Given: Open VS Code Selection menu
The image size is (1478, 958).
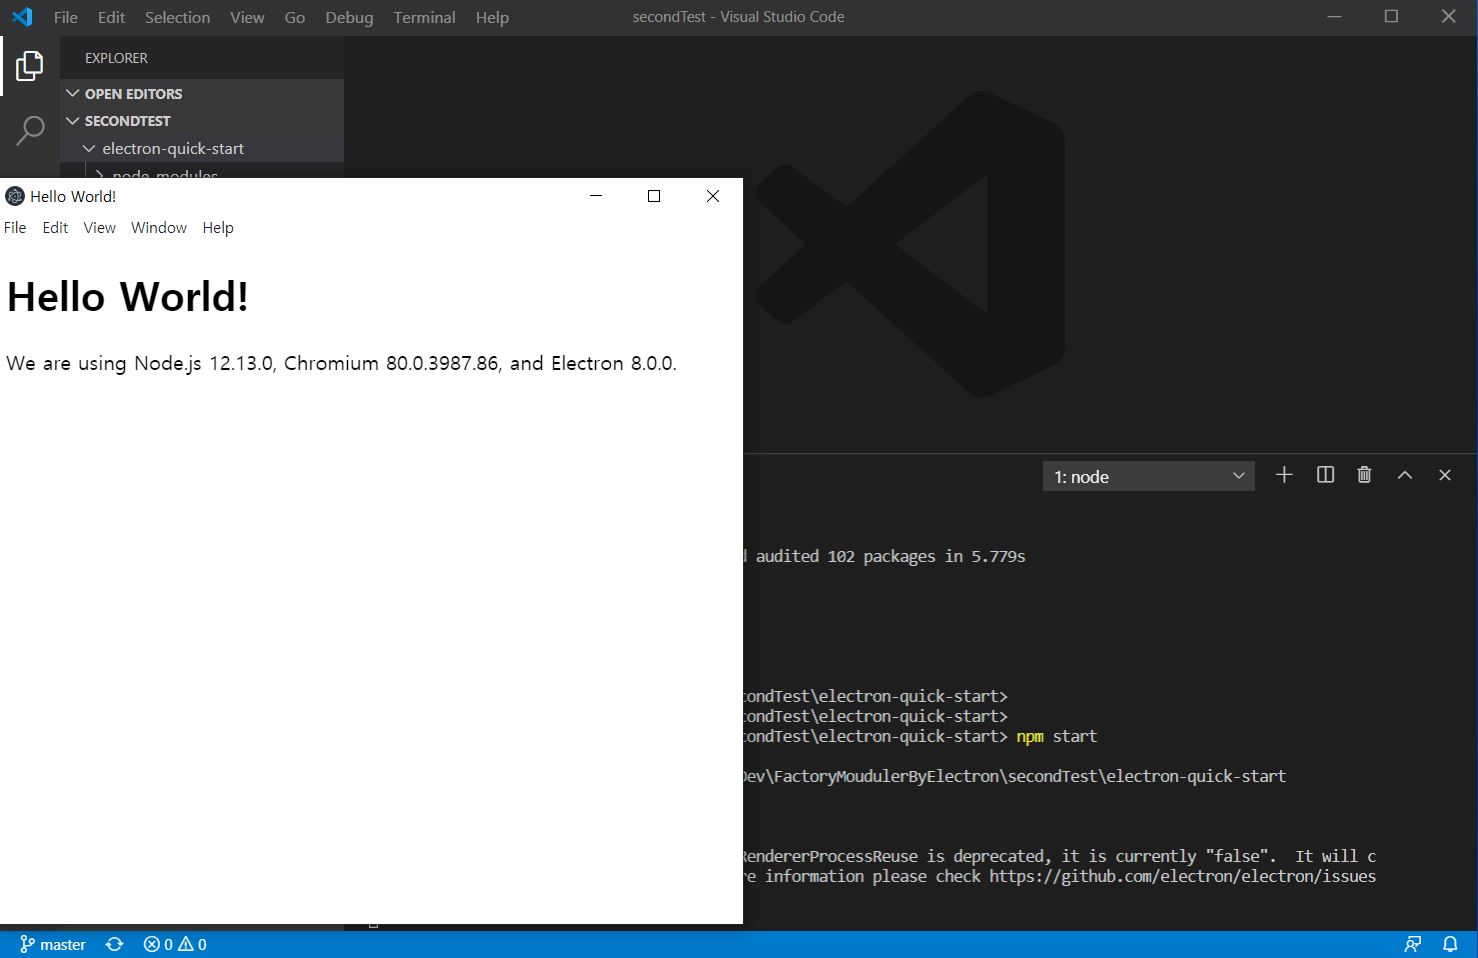Looking at the screenshot, I should coord(178,17).
